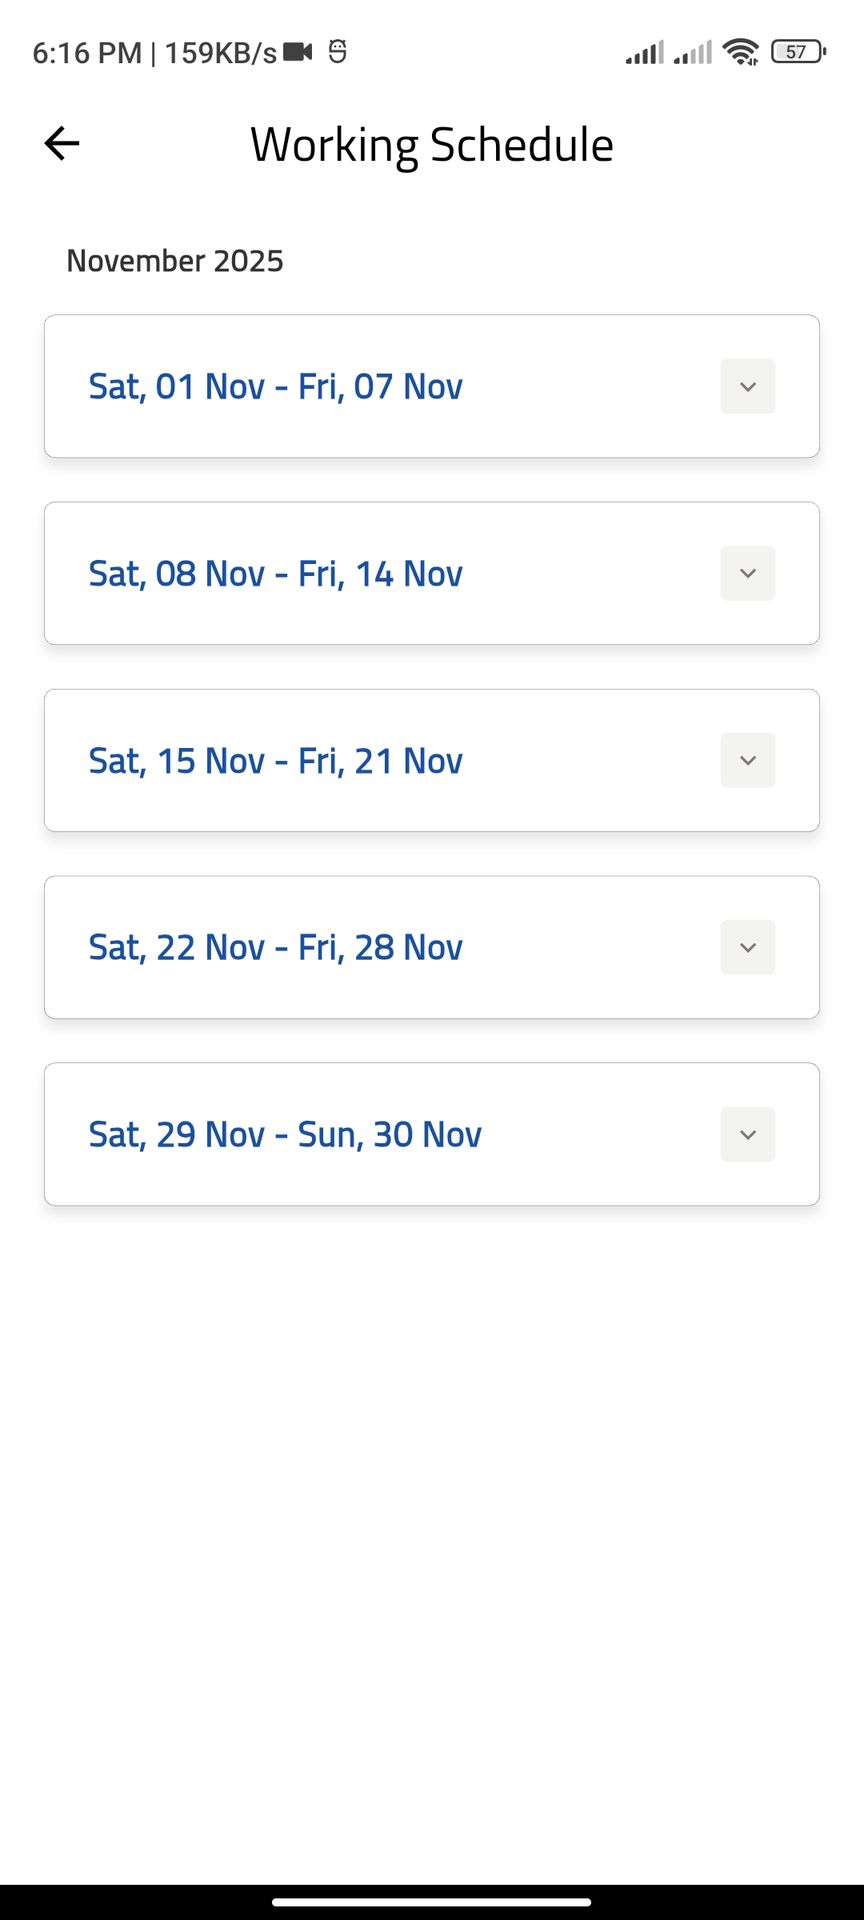The width and height of the screenshot is (864, 1920).
Task: Choose the Sat, 22 Nov - Fri, 28 Nov text
Action: tap(275, 948)
